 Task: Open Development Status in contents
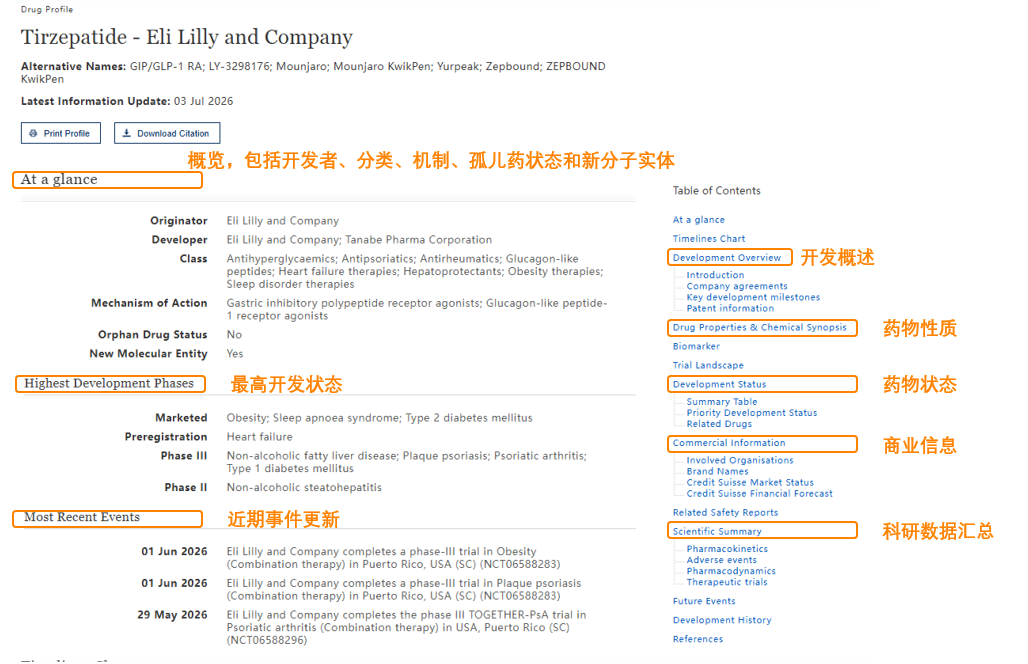719,384
